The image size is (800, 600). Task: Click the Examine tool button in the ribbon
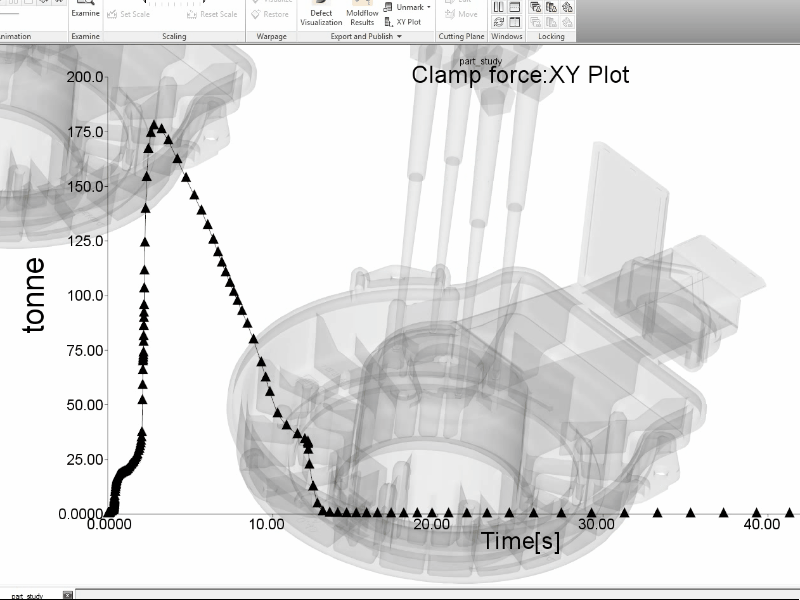click(85, 9)
